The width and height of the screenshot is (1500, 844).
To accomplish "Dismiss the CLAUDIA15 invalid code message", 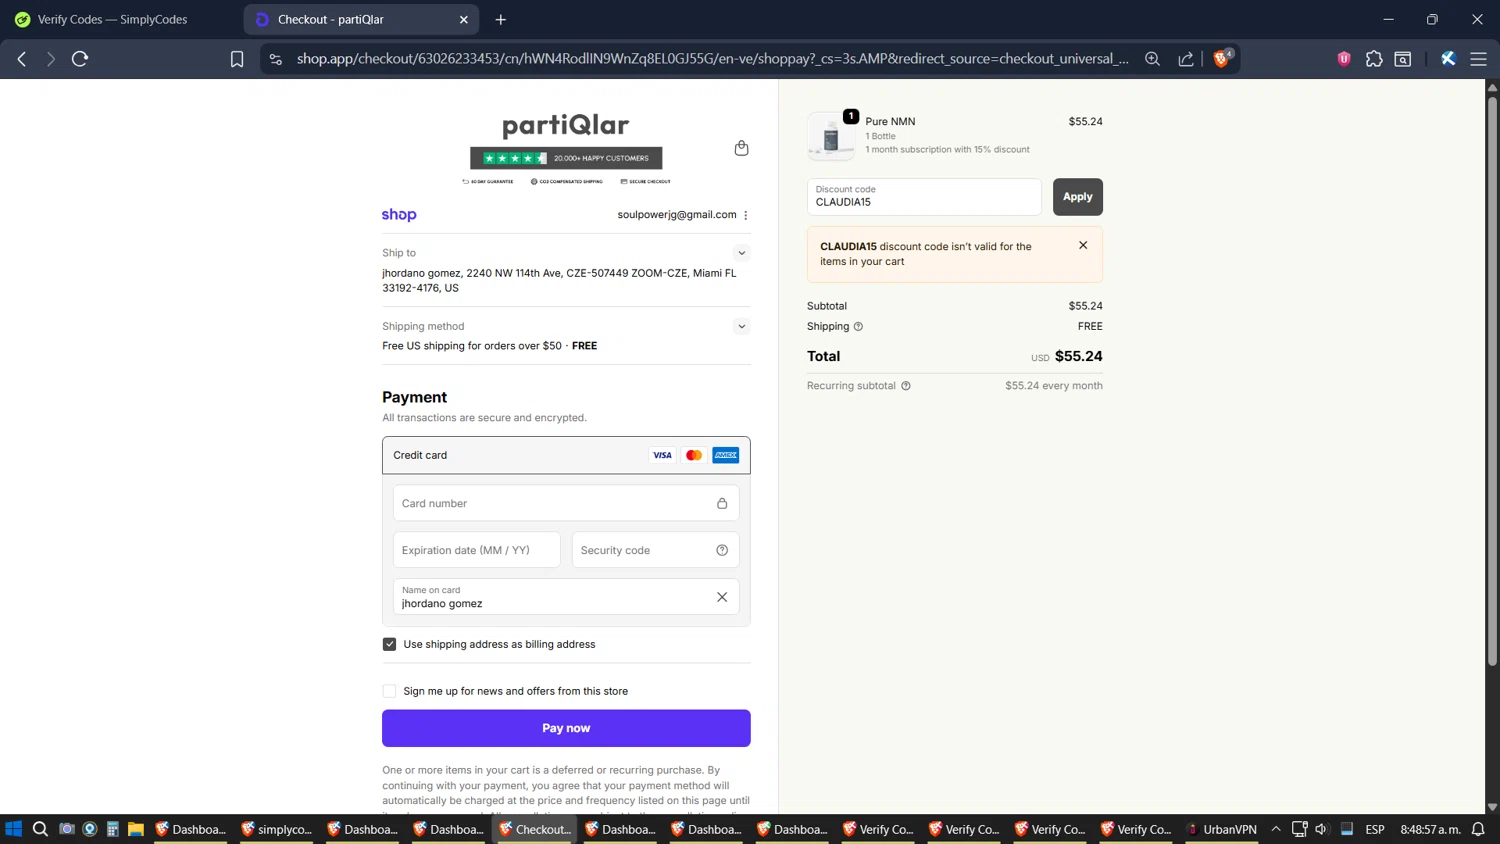I will (x=1083, y=245).
